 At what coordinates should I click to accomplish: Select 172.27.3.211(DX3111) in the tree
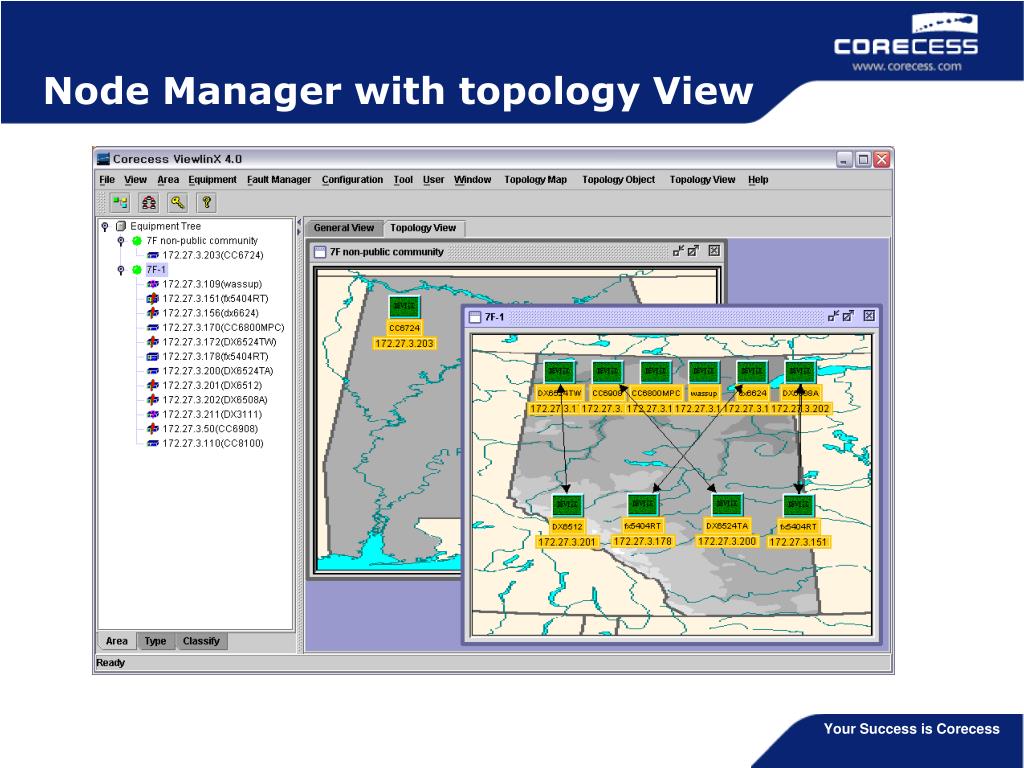(x=212, y=414)
